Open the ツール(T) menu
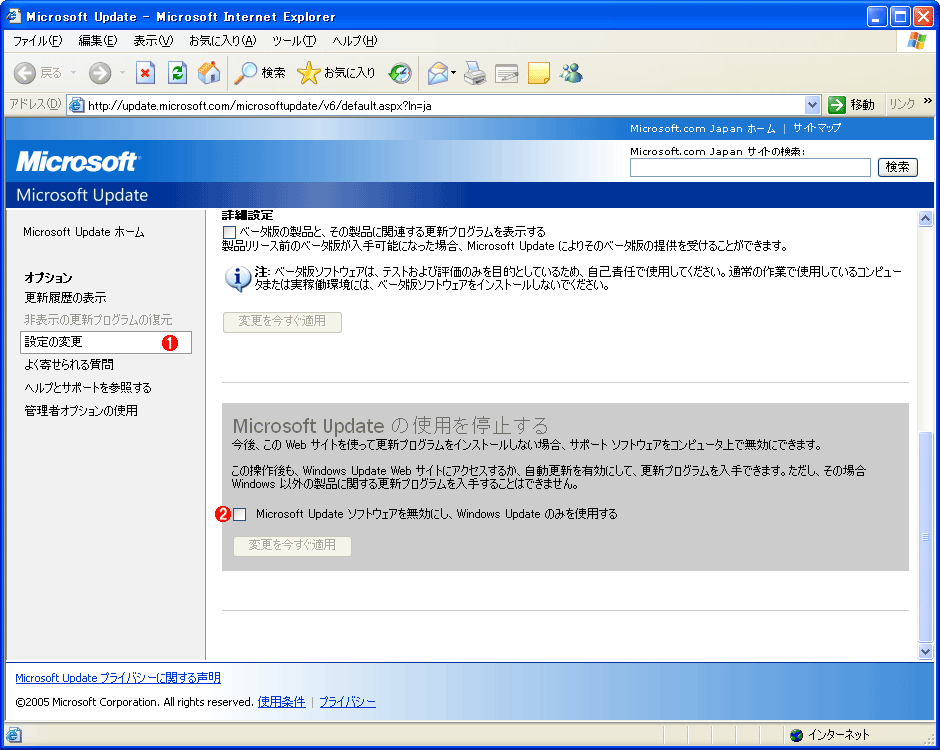 click(294, 41)
